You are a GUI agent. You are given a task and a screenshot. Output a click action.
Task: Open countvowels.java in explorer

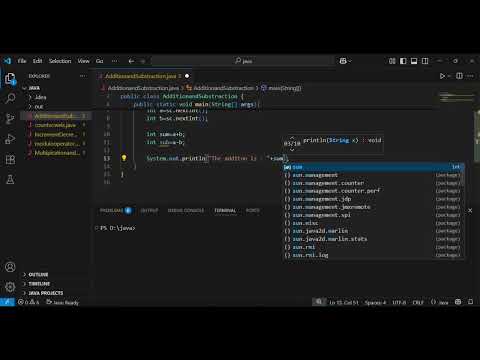coord(55,125)
